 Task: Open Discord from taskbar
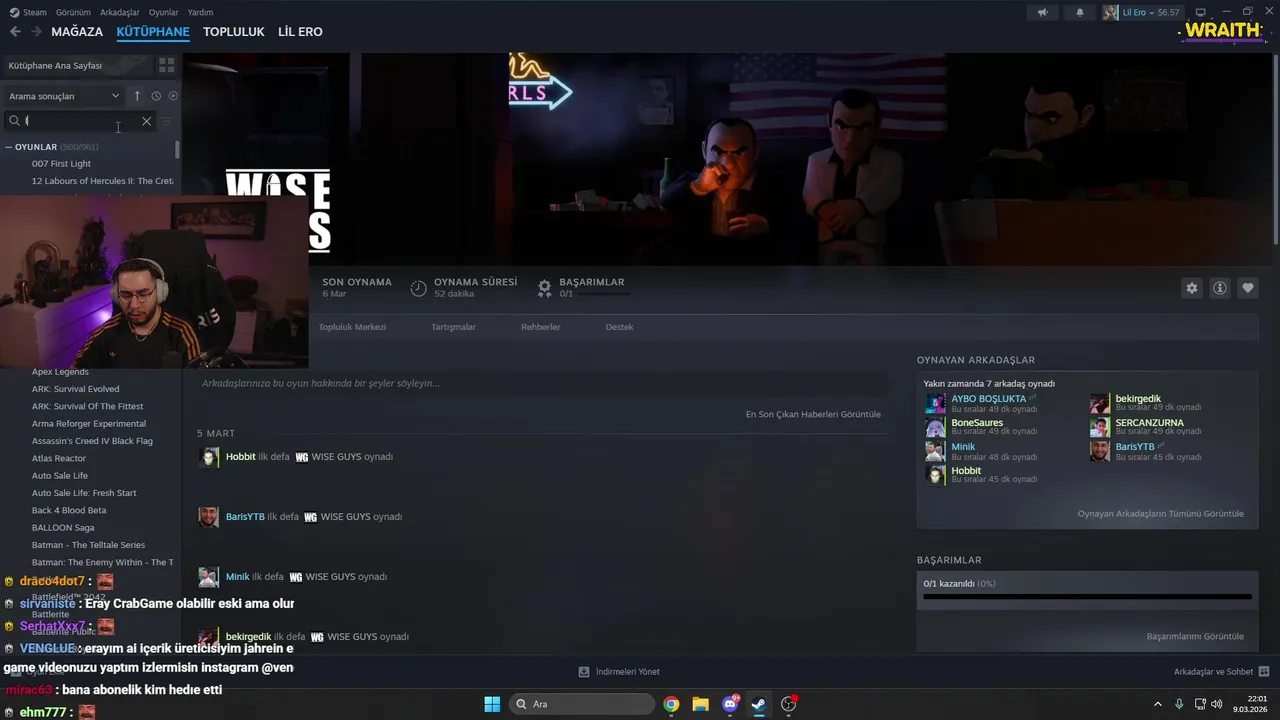tap(730, 704)
